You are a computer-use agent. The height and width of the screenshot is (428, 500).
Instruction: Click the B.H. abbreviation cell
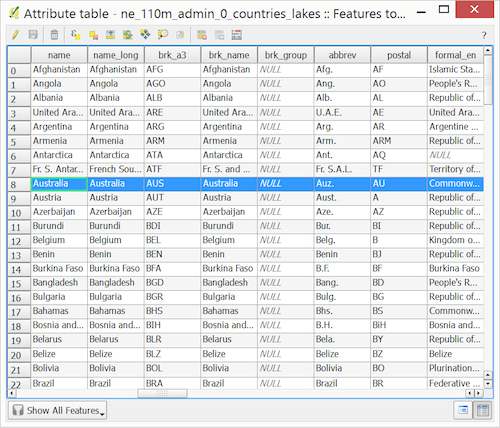[x=342, y=325]
